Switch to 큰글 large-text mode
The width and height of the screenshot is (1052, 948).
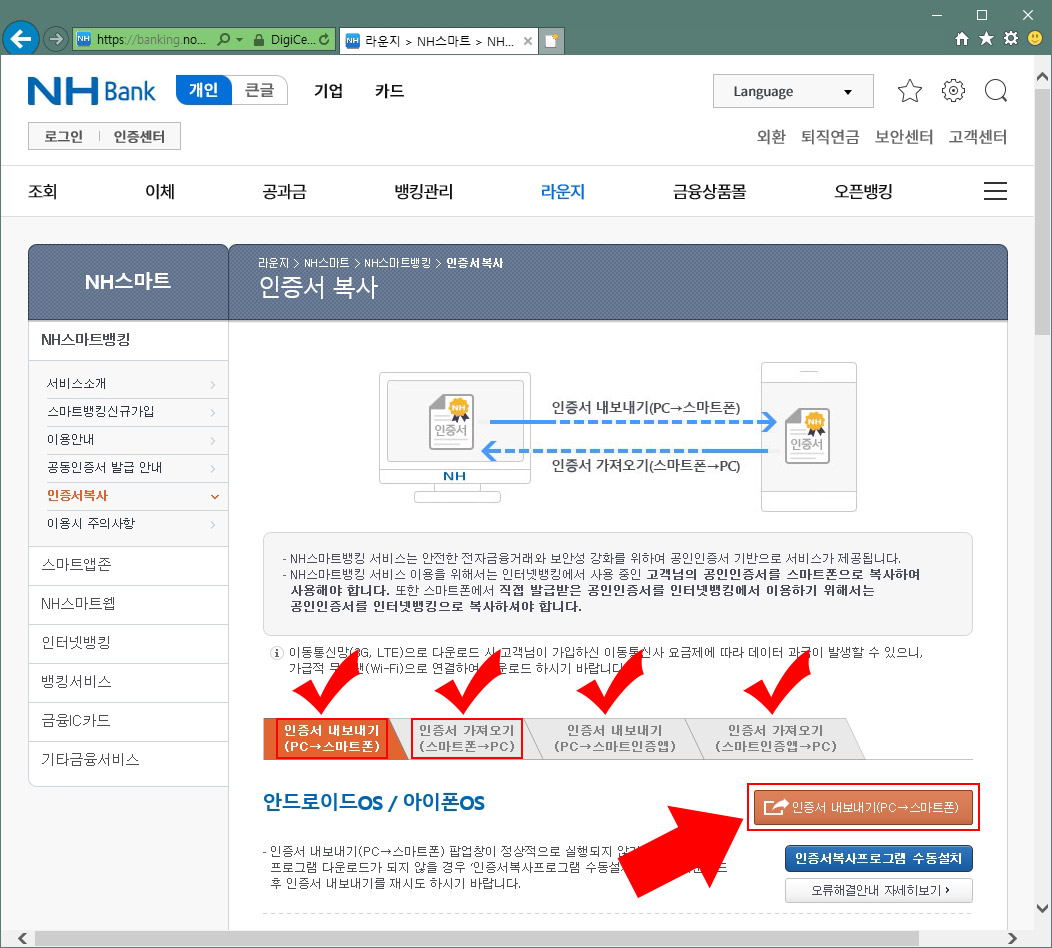point(260,89)
